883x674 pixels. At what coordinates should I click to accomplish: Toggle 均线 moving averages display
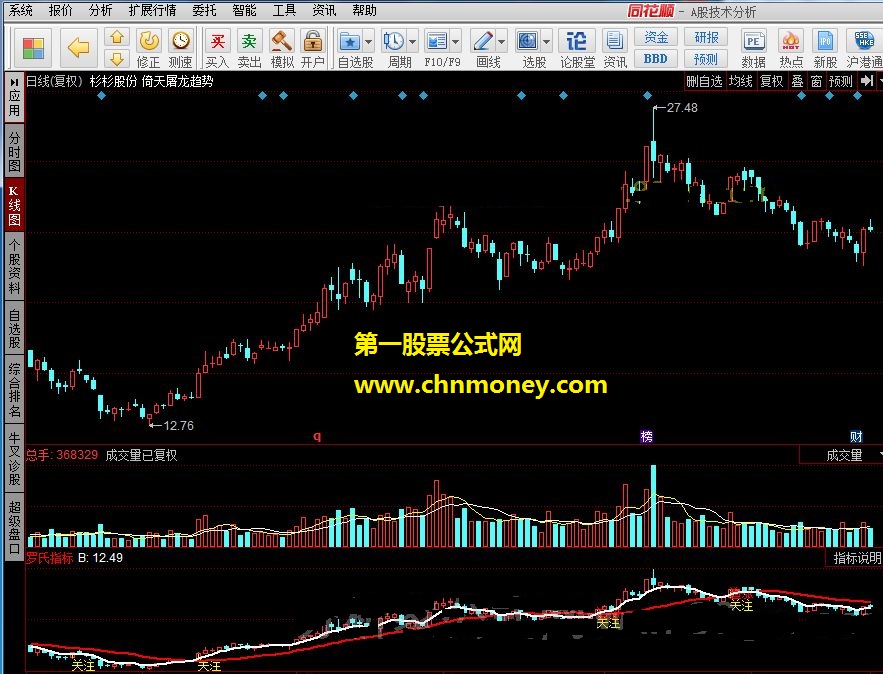point(741,81)
